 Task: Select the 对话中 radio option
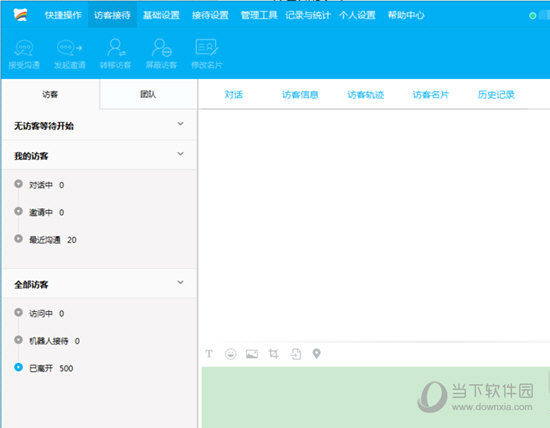coord(18,184)
